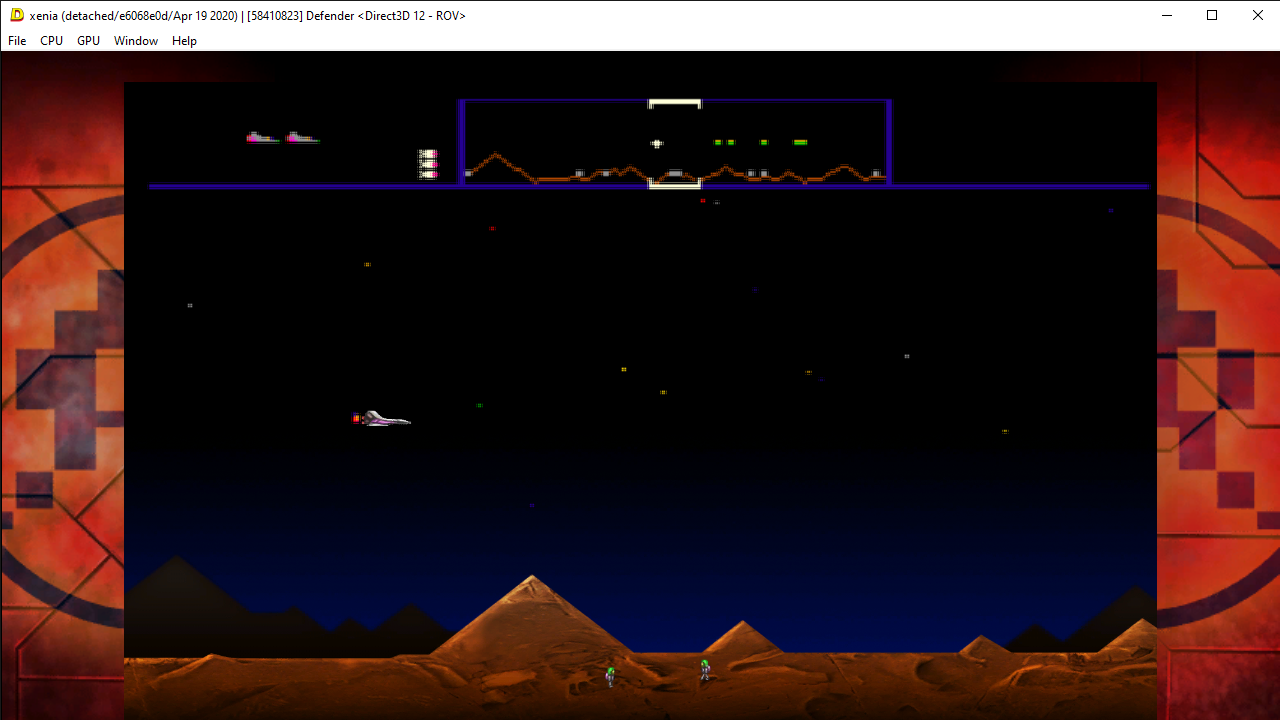This screenshot has width=1280, height=720.
Task: Maximize the Xenia window
Action: tap(1211, 15)
